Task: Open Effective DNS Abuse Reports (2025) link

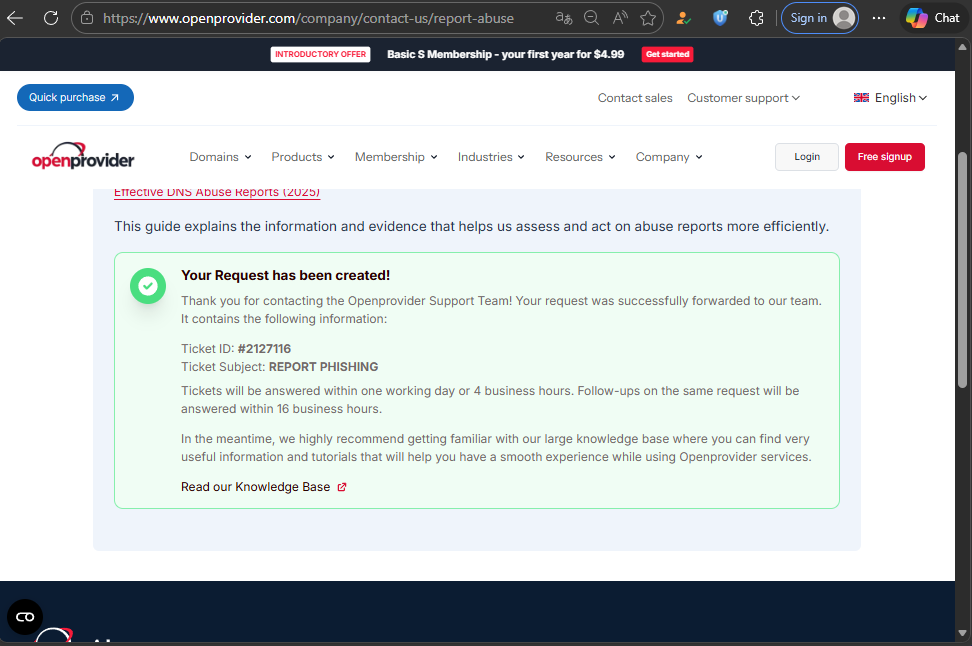Action: tap(217, 192)
